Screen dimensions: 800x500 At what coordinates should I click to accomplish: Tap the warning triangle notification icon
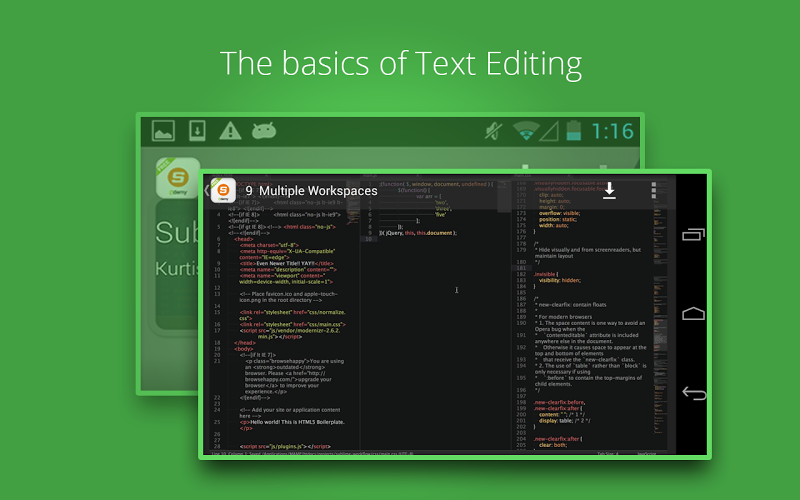pyautogui.click(x=230, y=131)
